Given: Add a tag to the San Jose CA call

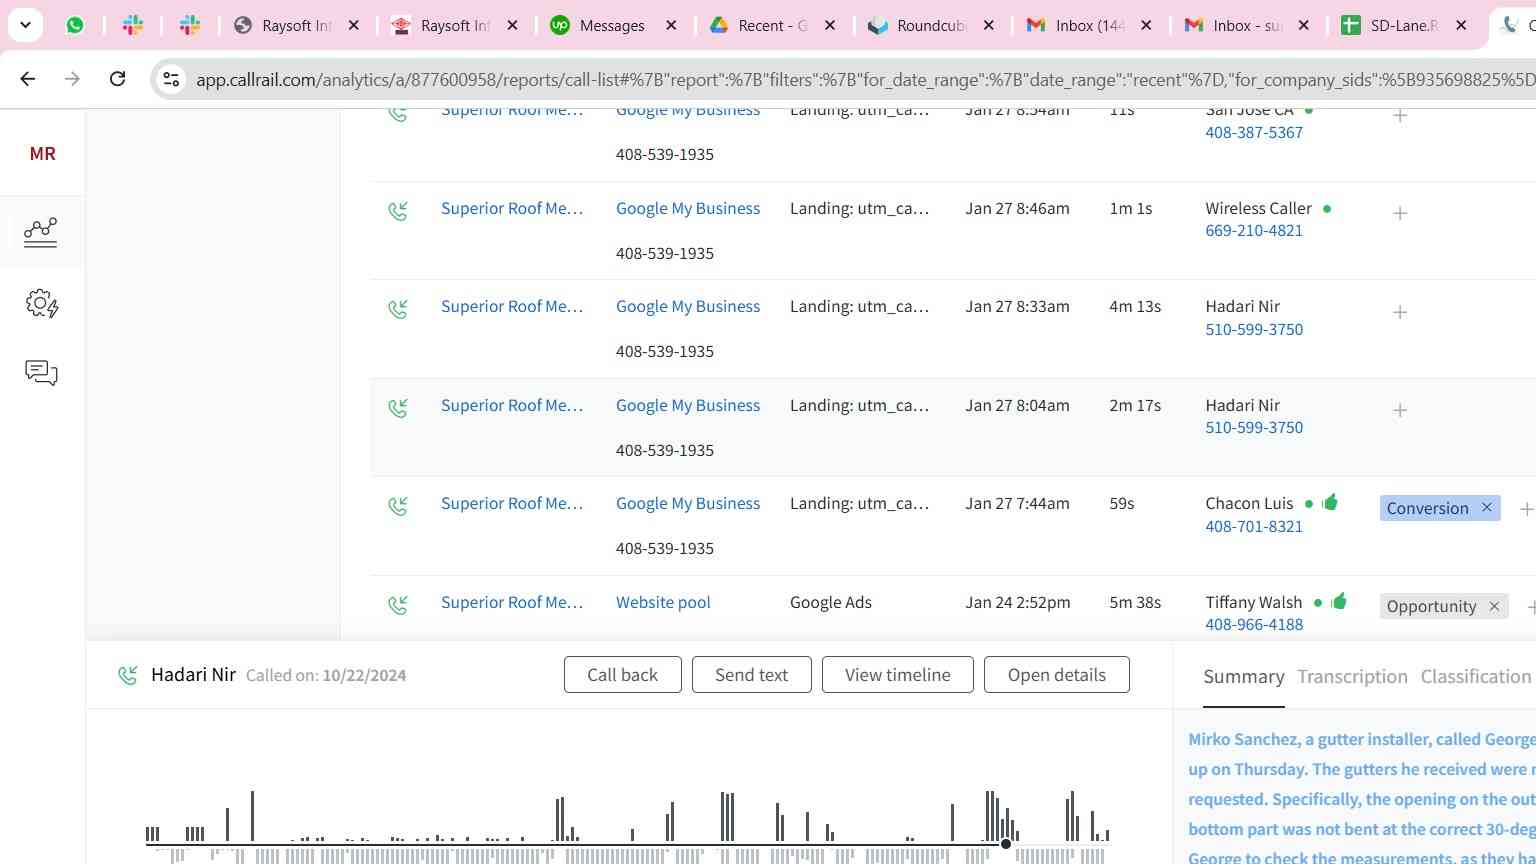Looking at the screenshot, I should 1400,116.
